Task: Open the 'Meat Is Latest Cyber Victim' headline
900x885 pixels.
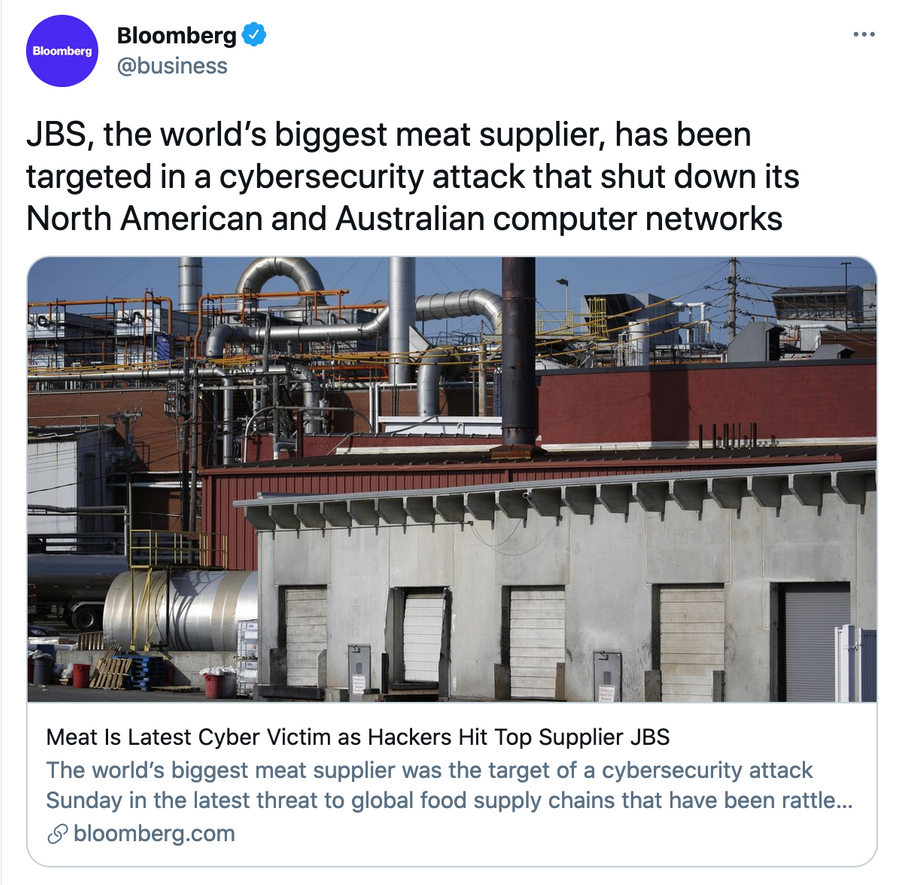Action: (x=358, y=737)
